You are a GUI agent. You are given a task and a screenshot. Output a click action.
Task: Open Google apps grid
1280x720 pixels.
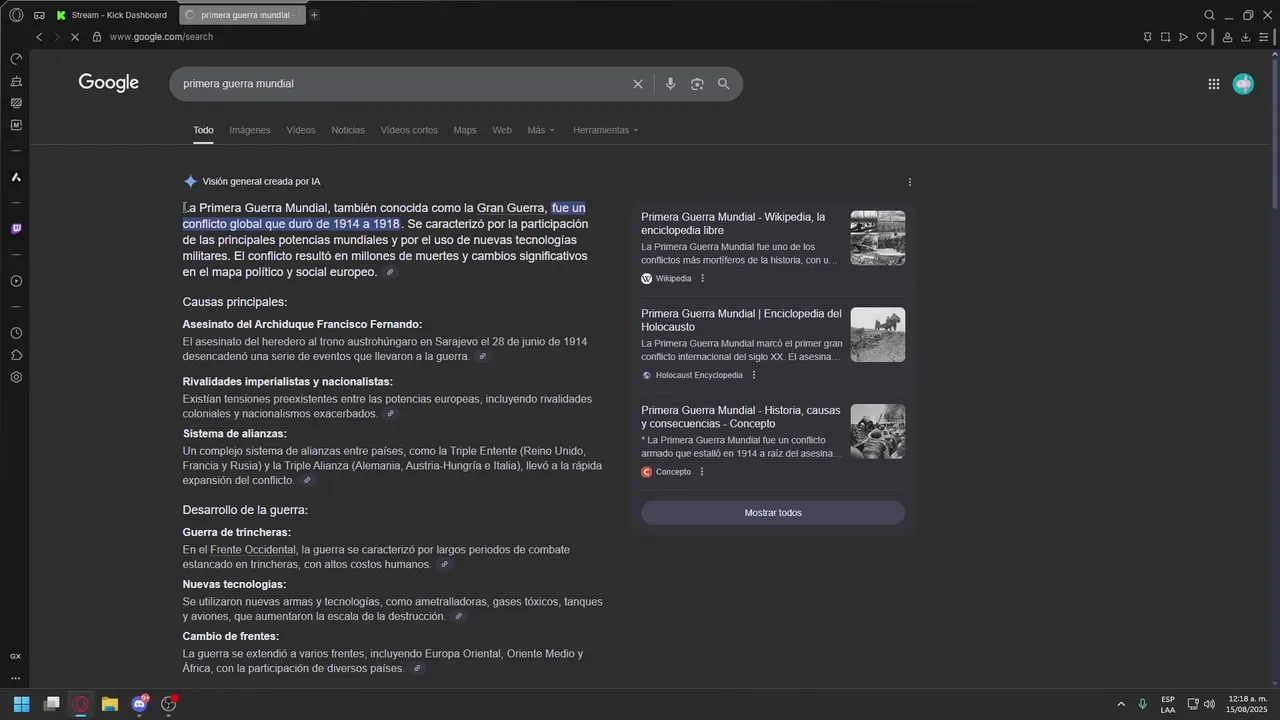coord(1213,84)
